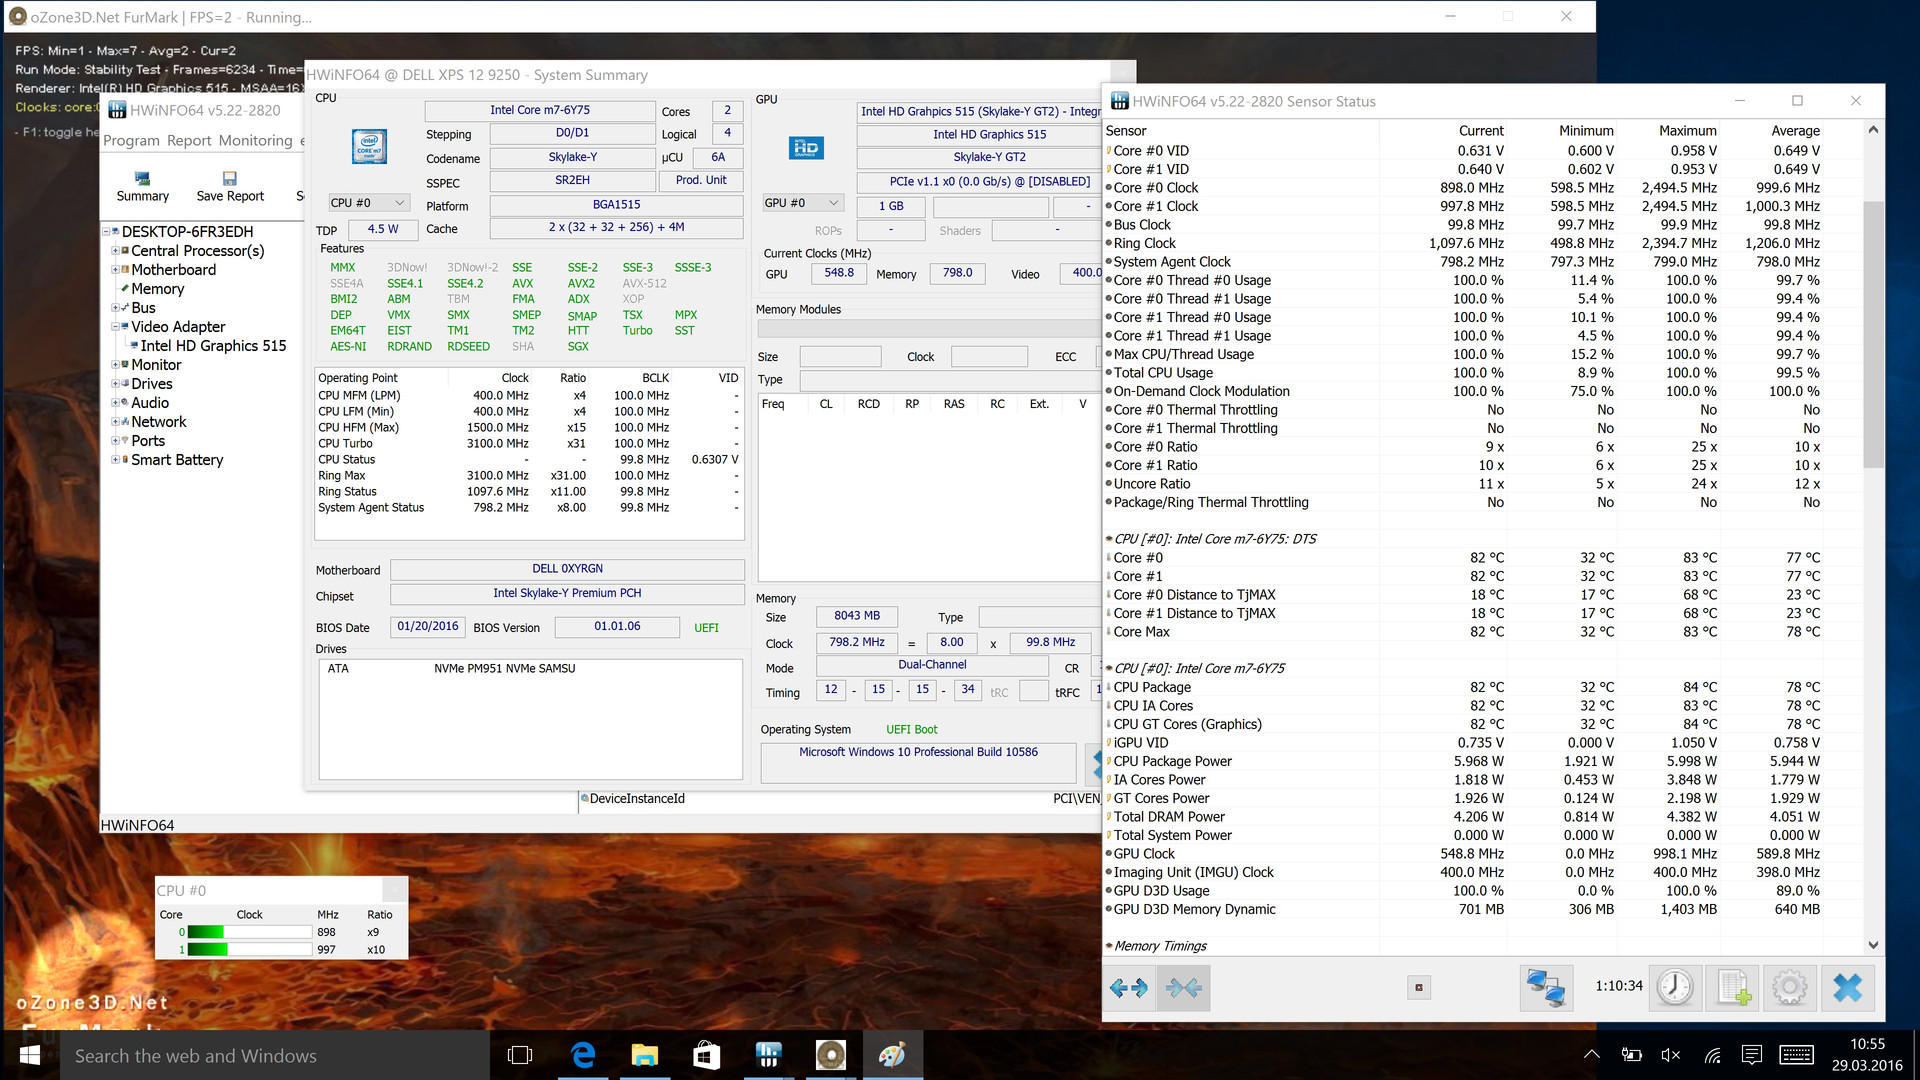Screen dimensions: 1920x1080
Task: Open the Windows Store taskbar icon
Action: [x=707, y=1055]
